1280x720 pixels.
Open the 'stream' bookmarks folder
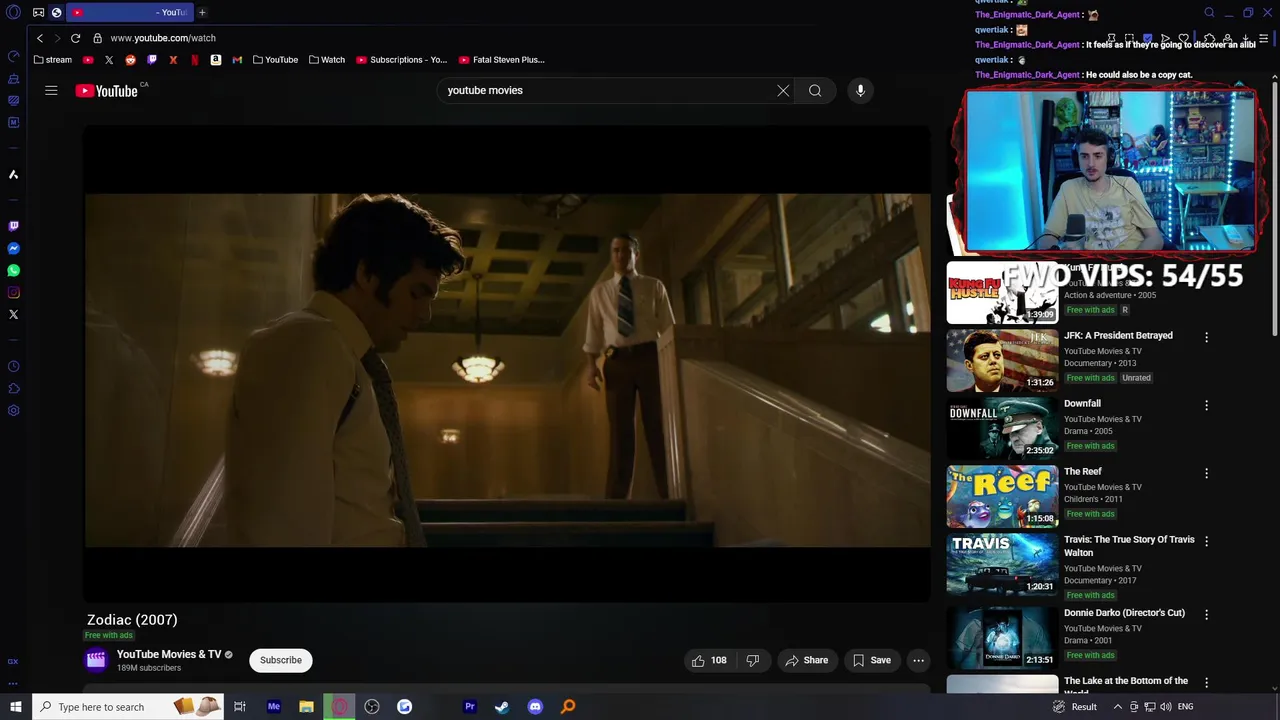pos(53,60)
